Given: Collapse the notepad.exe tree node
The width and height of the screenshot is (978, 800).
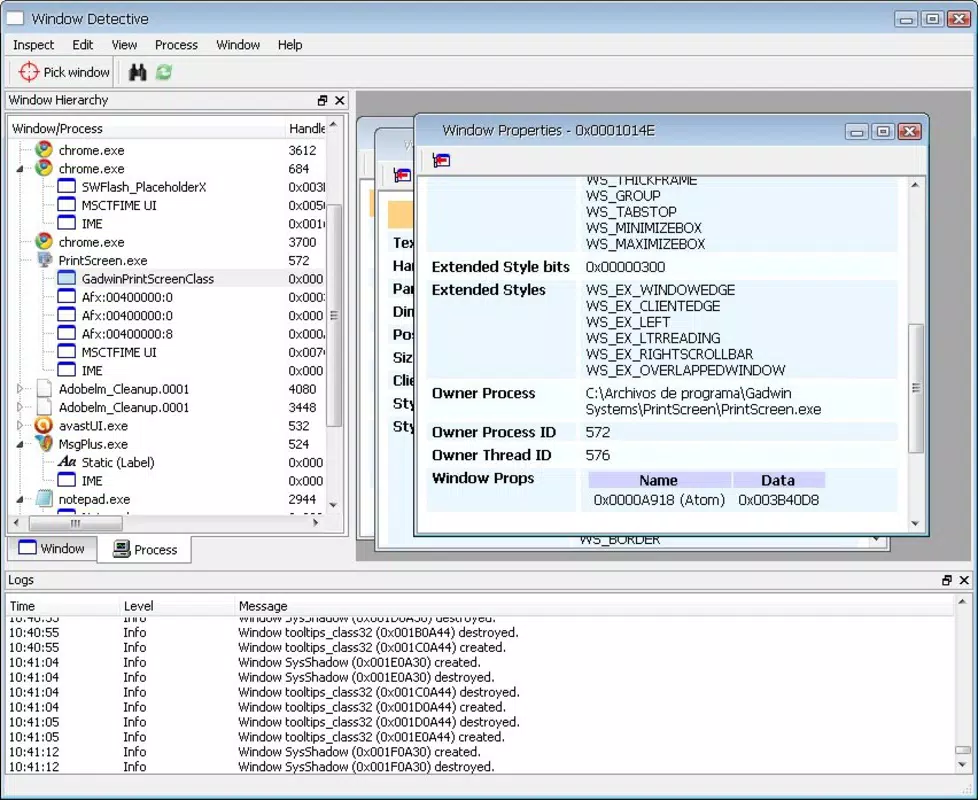Looking at the screenshot, I should (x=20, y=499).
